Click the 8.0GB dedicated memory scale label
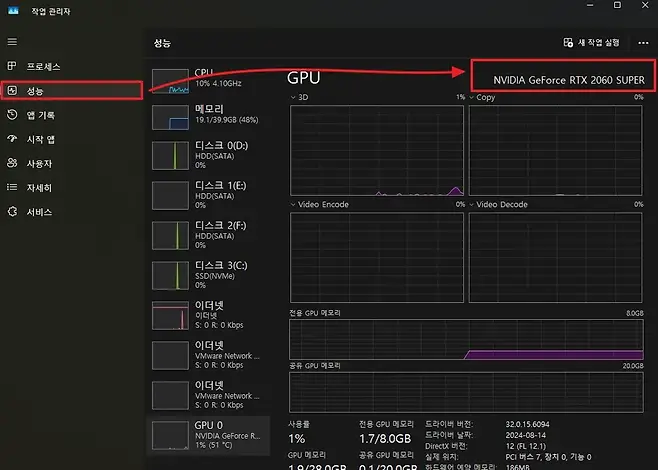The width and height of the screenshot is (658, 470). [635, 313]
